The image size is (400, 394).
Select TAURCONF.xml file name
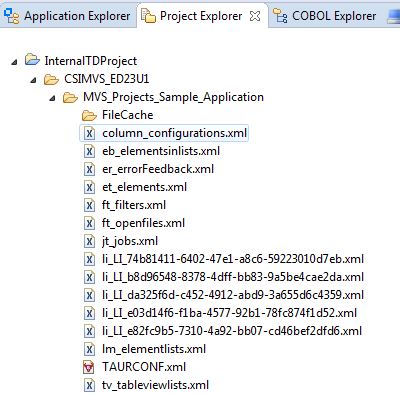tap(144, 367)
